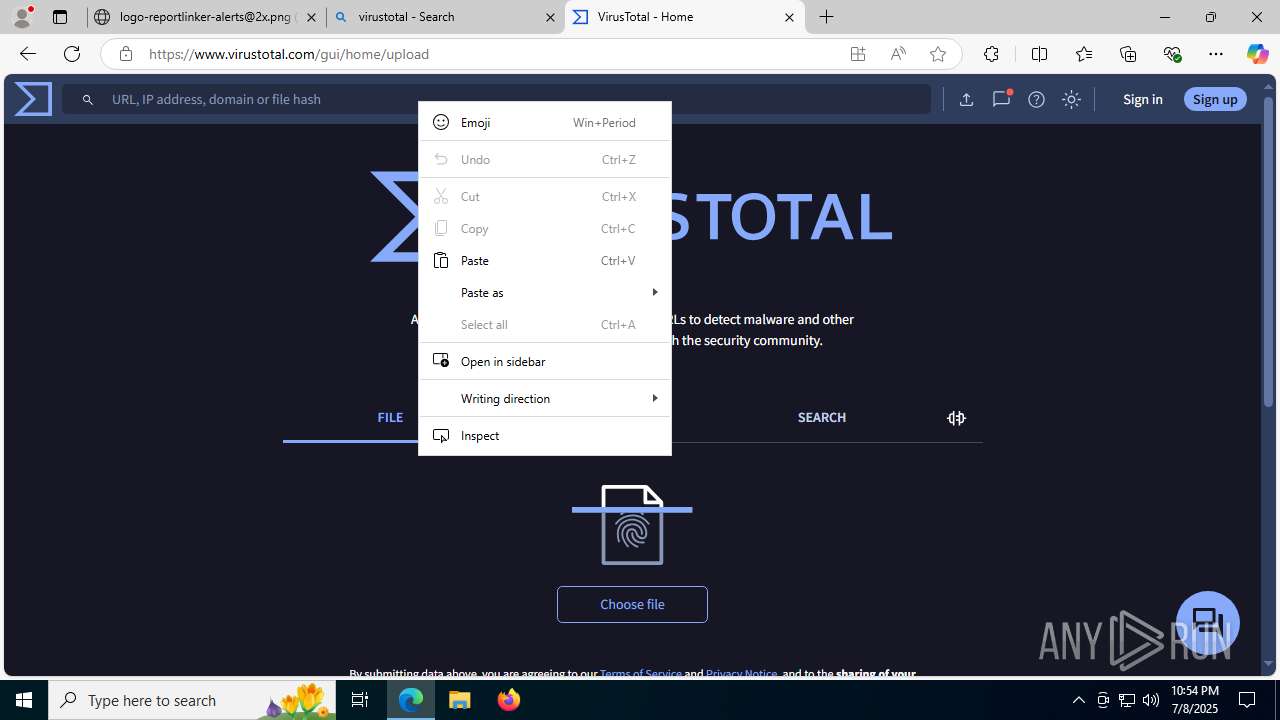This screenshot has height=720, width=1280.
Task: Open the Extensions puzzle icon
Action: [991, 54]
